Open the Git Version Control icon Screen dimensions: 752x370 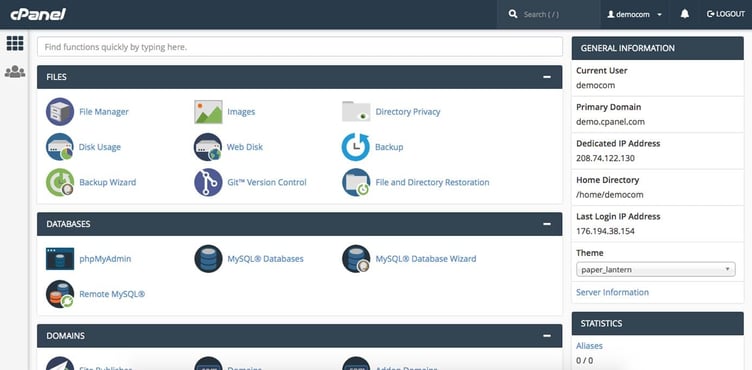(x=208, y=182)
